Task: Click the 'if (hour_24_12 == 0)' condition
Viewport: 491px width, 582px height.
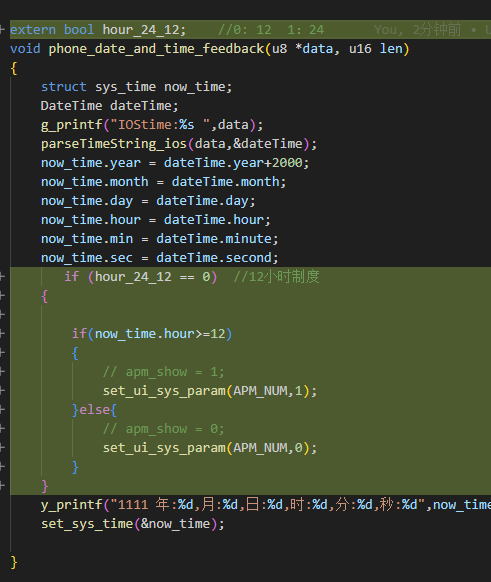Action: point(141,277)
